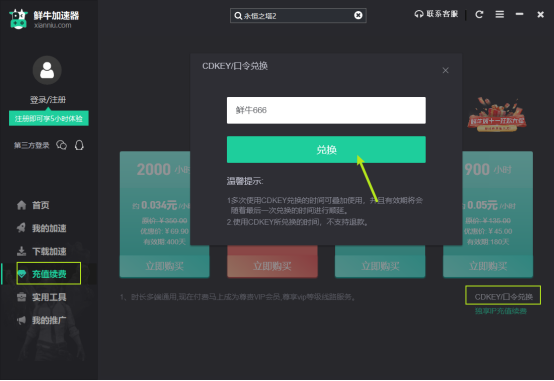Click the user avatar icon

(x=47, y=70)
